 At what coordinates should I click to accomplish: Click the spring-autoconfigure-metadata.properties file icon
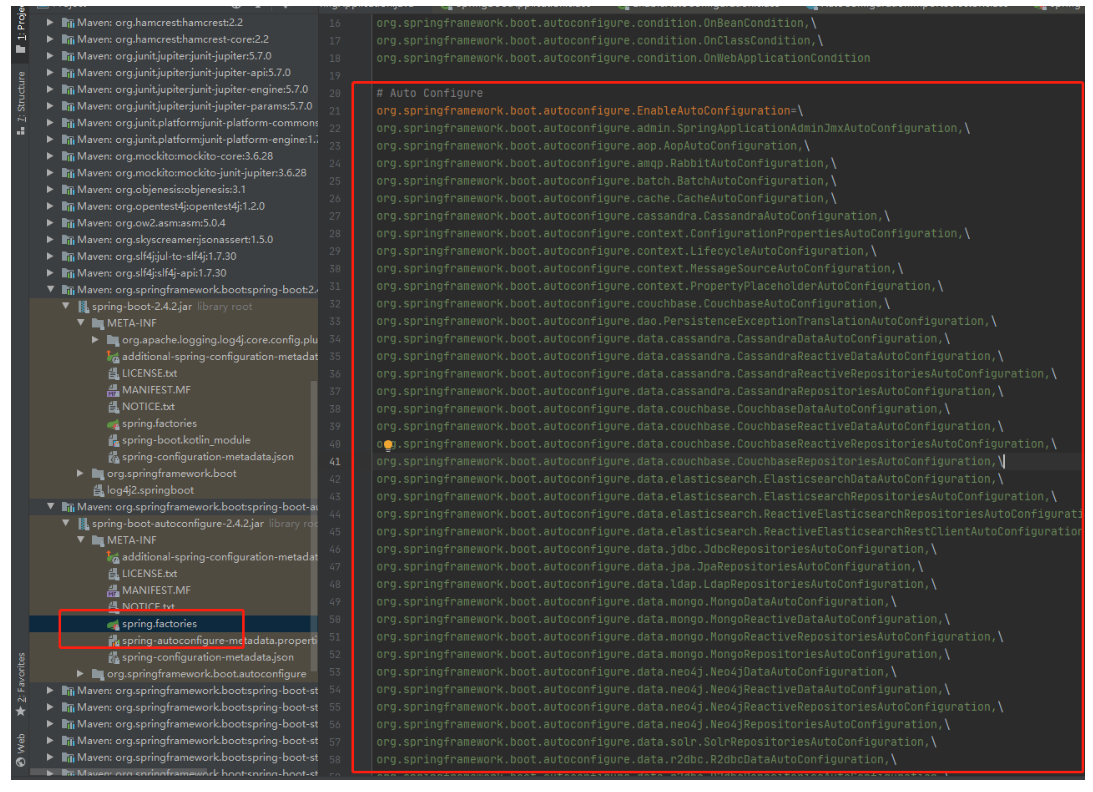click(113, 641)
